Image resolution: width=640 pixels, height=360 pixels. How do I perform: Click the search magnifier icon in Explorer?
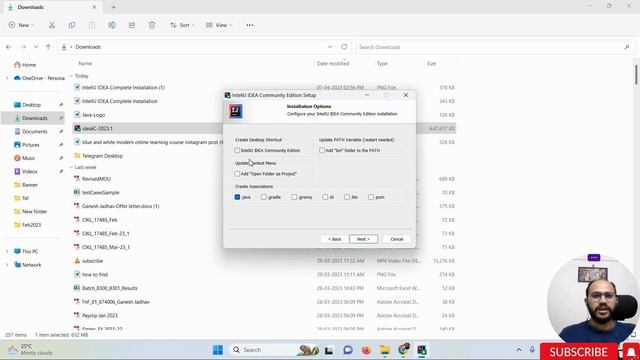[627, 47]
